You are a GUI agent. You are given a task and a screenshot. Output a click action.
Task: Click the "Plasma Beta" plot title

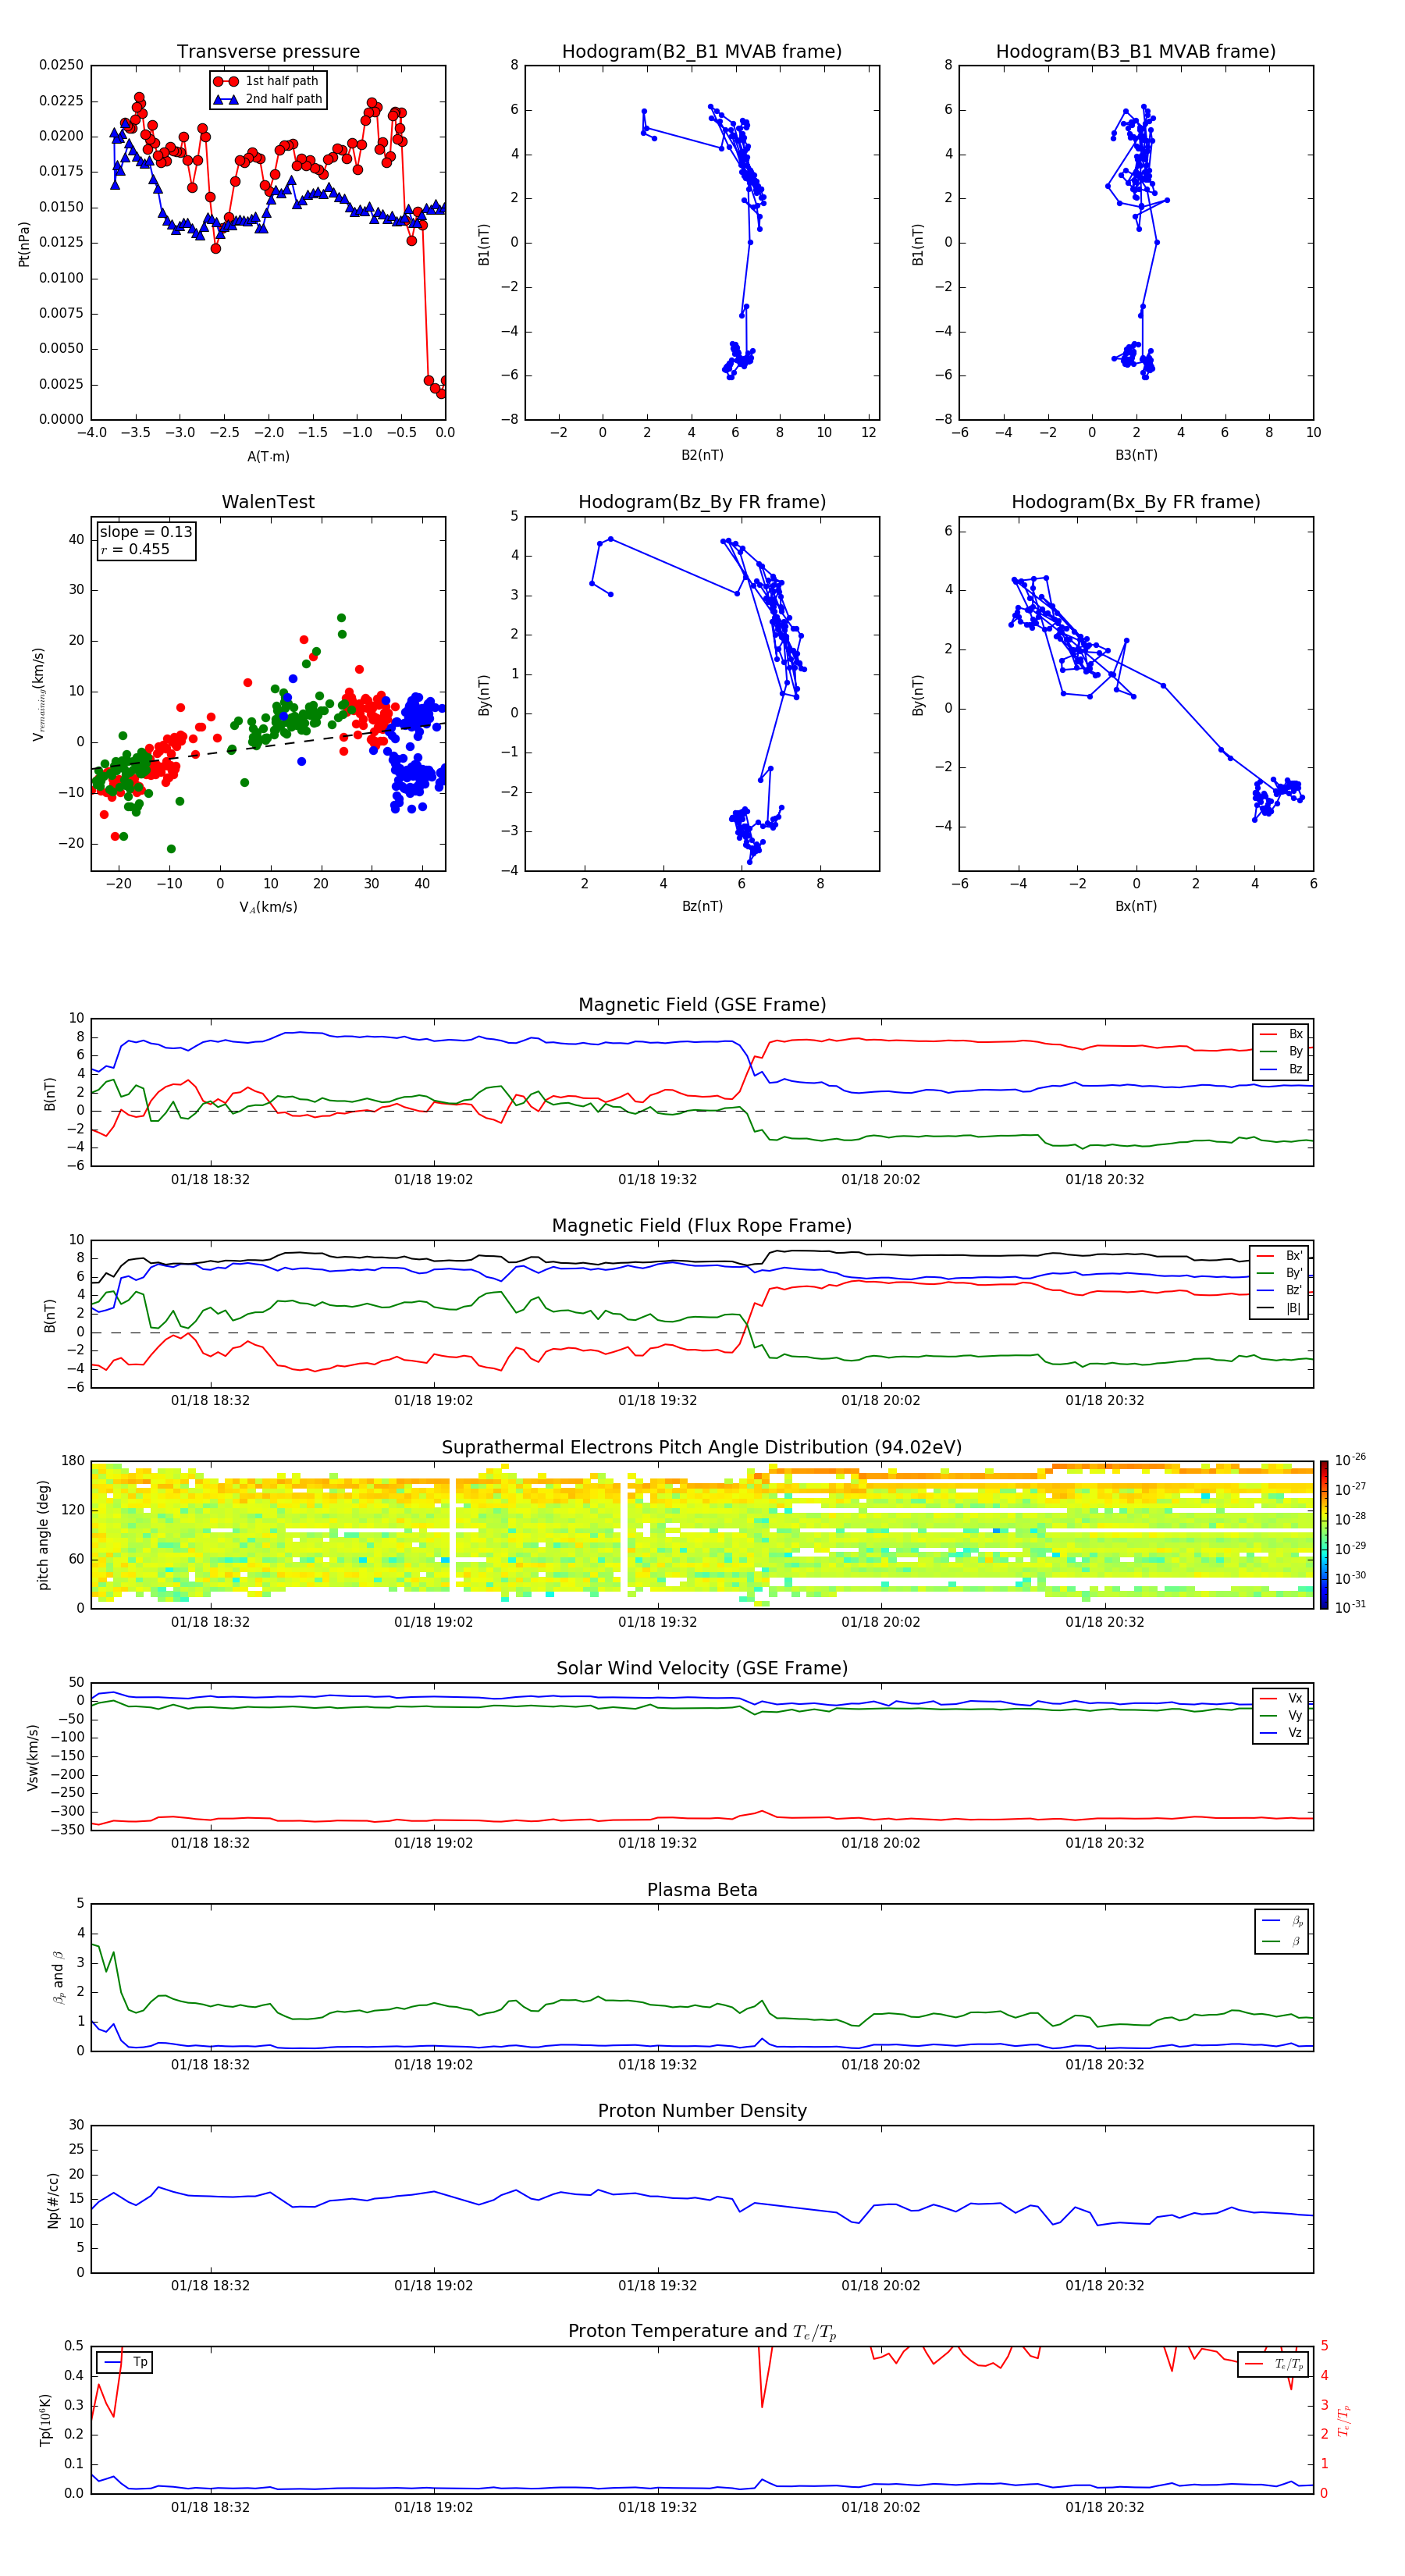point(702,1891)
